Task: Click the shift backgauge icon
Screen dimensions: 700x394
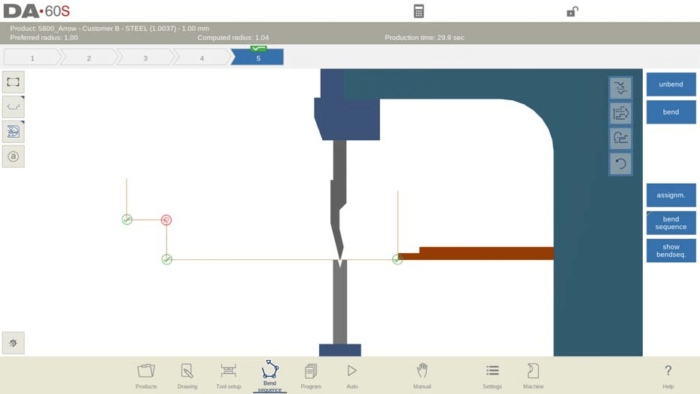Action: pyautogui.click(x=621, y=88)
